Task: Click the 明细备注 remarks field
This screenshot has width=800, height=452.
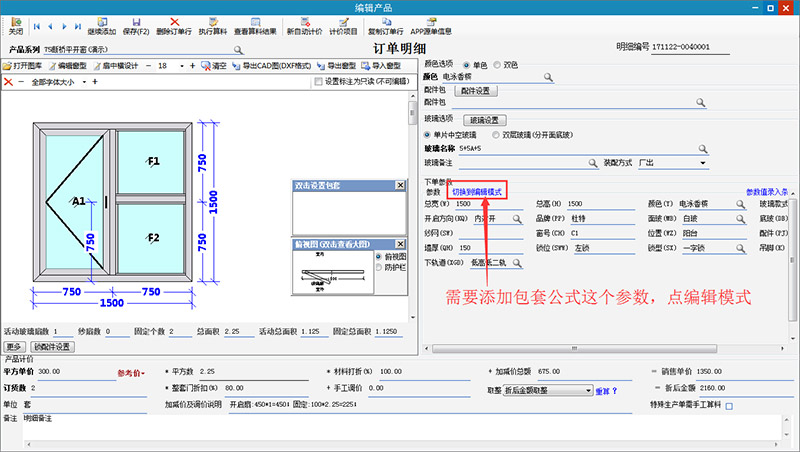Action: click(402, 427)
